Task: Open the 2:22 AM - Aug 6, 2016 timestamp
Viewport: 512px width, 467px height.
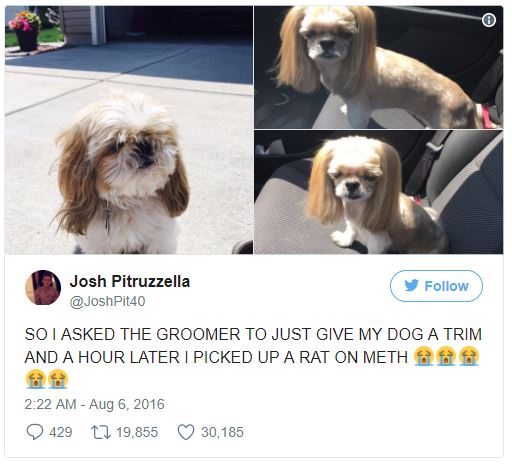Action: (94, 404)
